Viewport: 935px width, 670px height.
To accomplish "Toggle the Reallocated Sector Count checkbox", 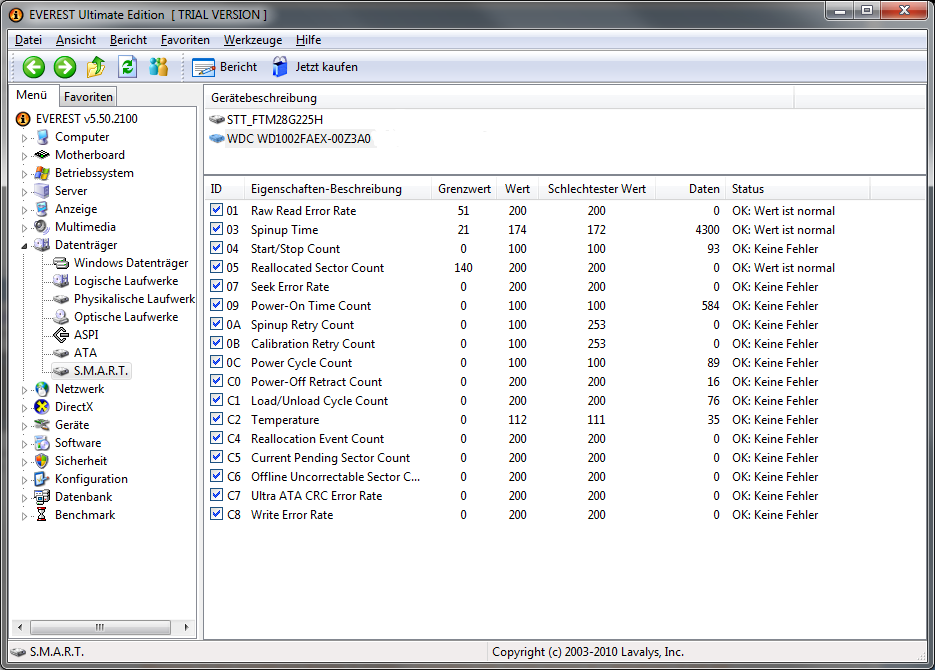I will [x=216, y=267].
